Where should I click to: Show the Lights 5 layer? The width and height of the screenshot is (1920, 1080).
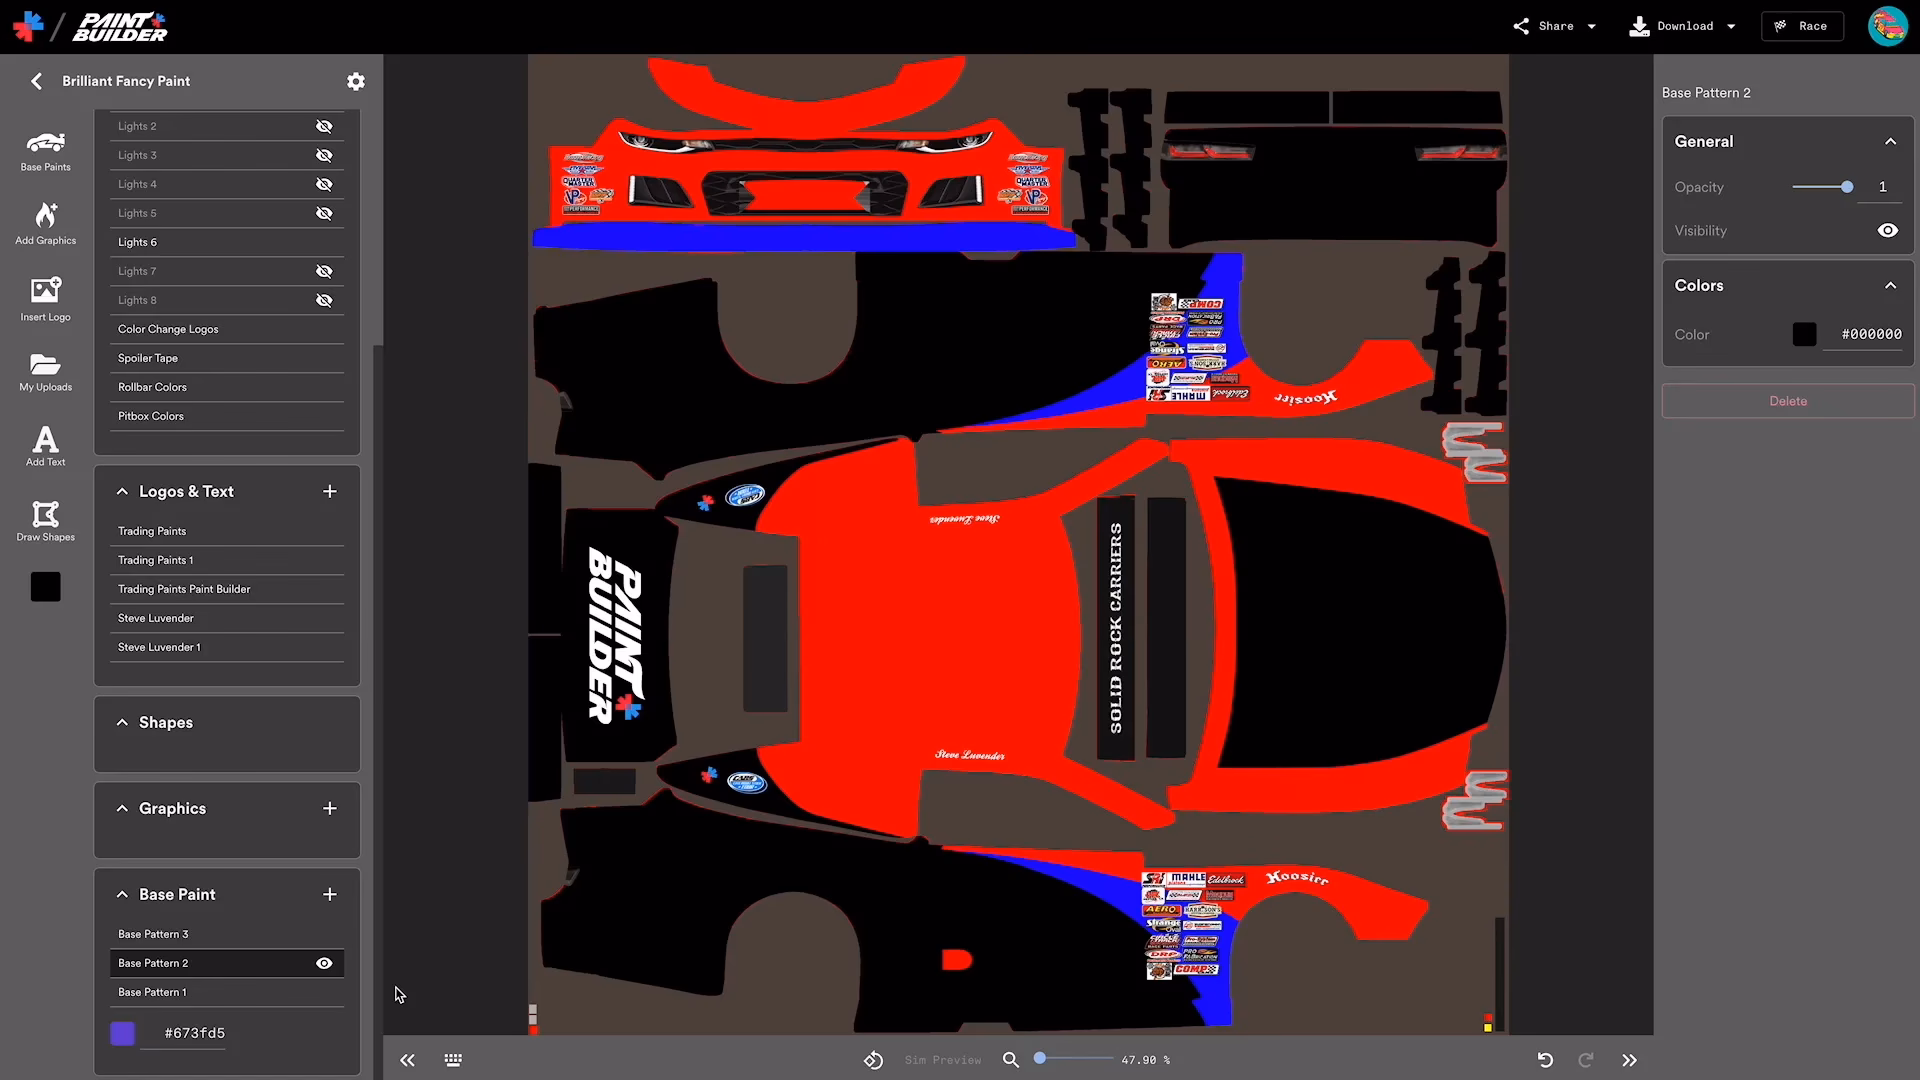tap(324, 213)
